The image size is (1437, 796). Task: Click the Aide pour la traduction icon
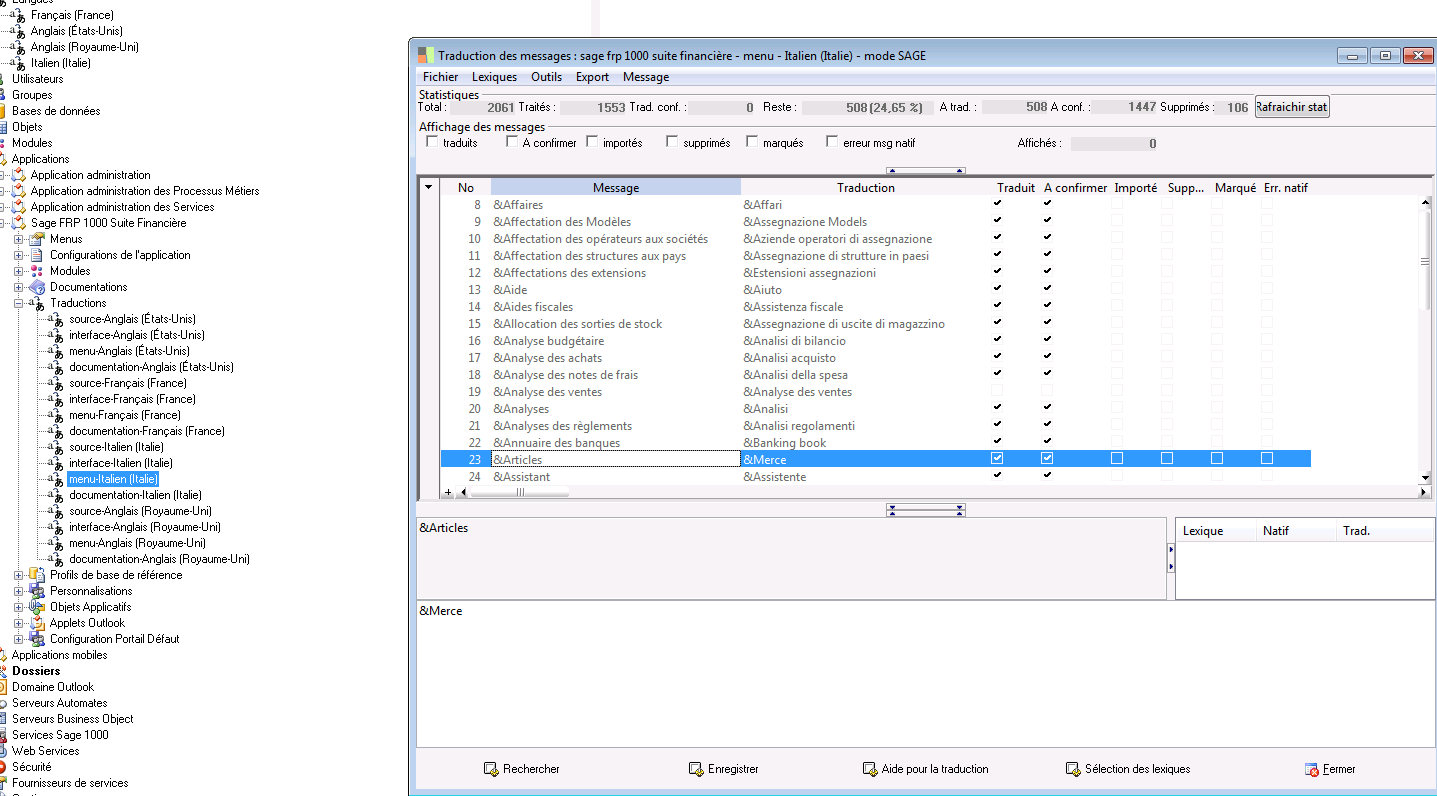coord(870,769)
